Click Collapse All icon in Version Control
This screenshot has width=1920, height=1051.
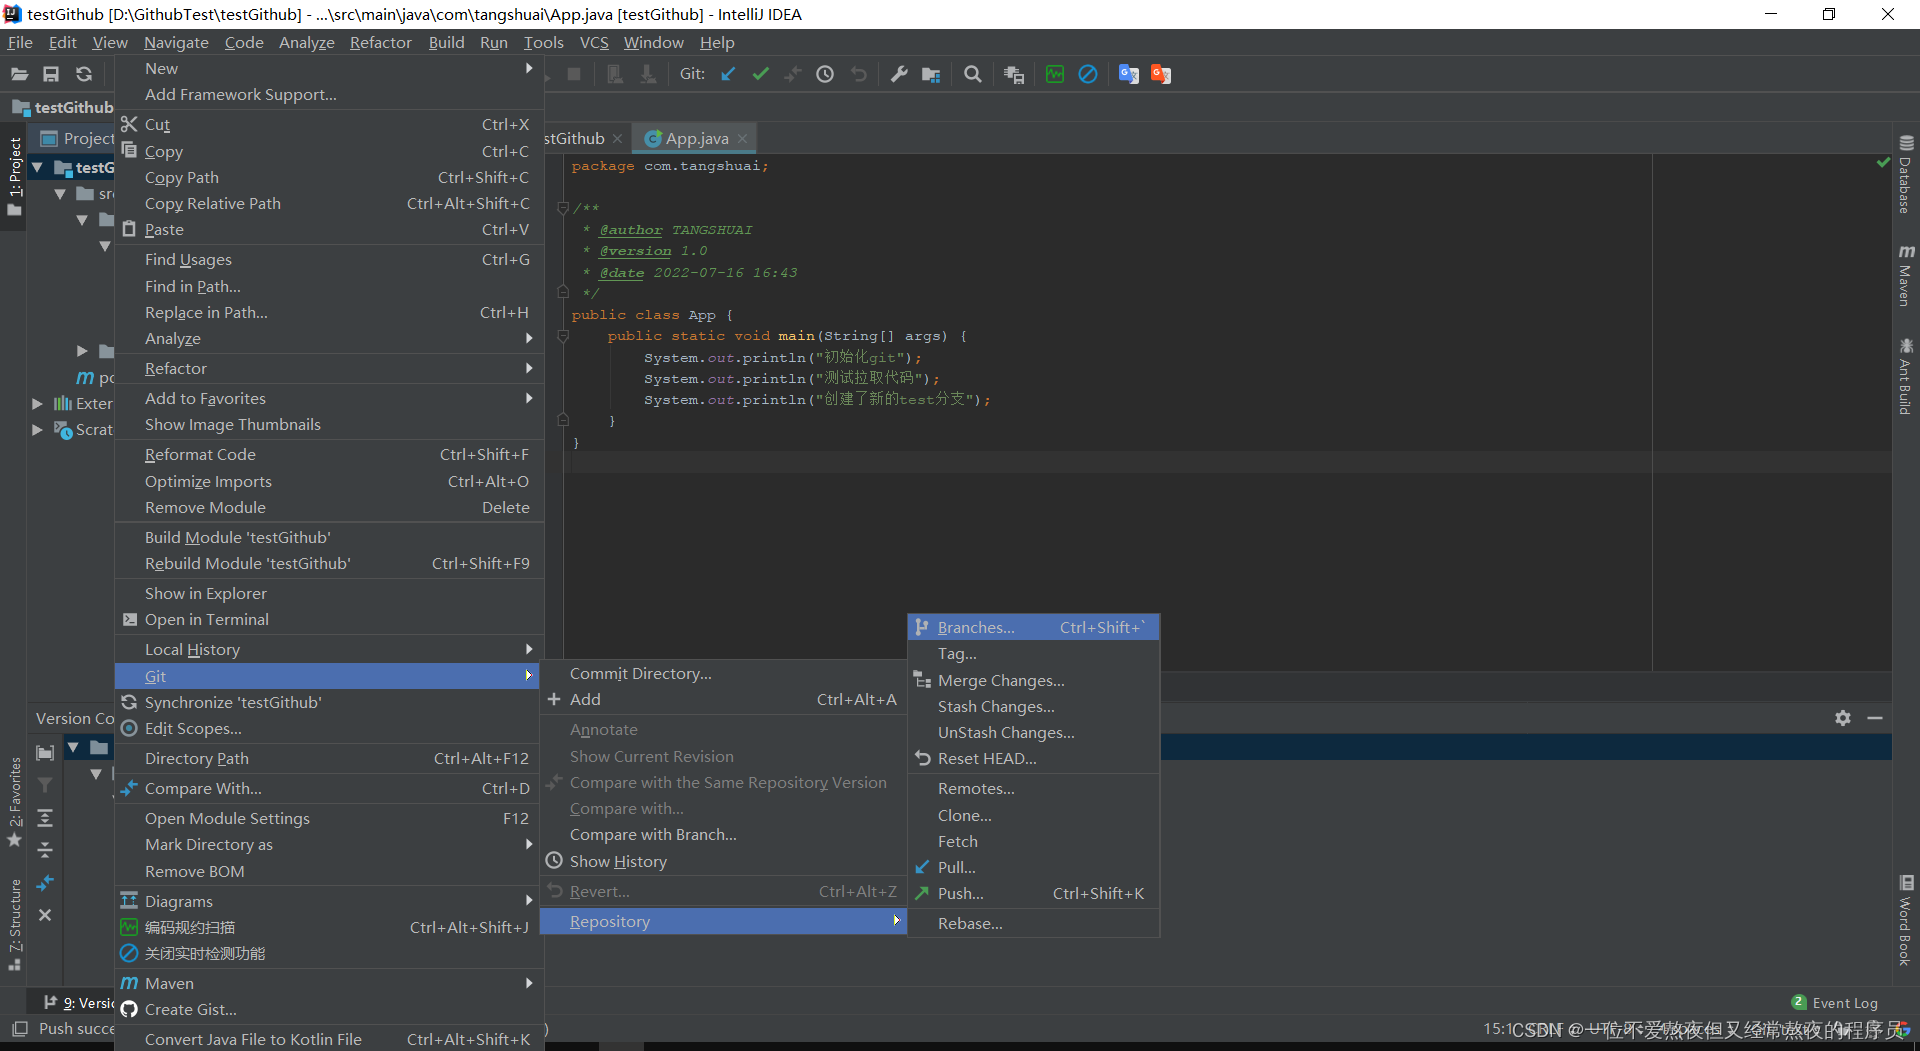(45, 850)
